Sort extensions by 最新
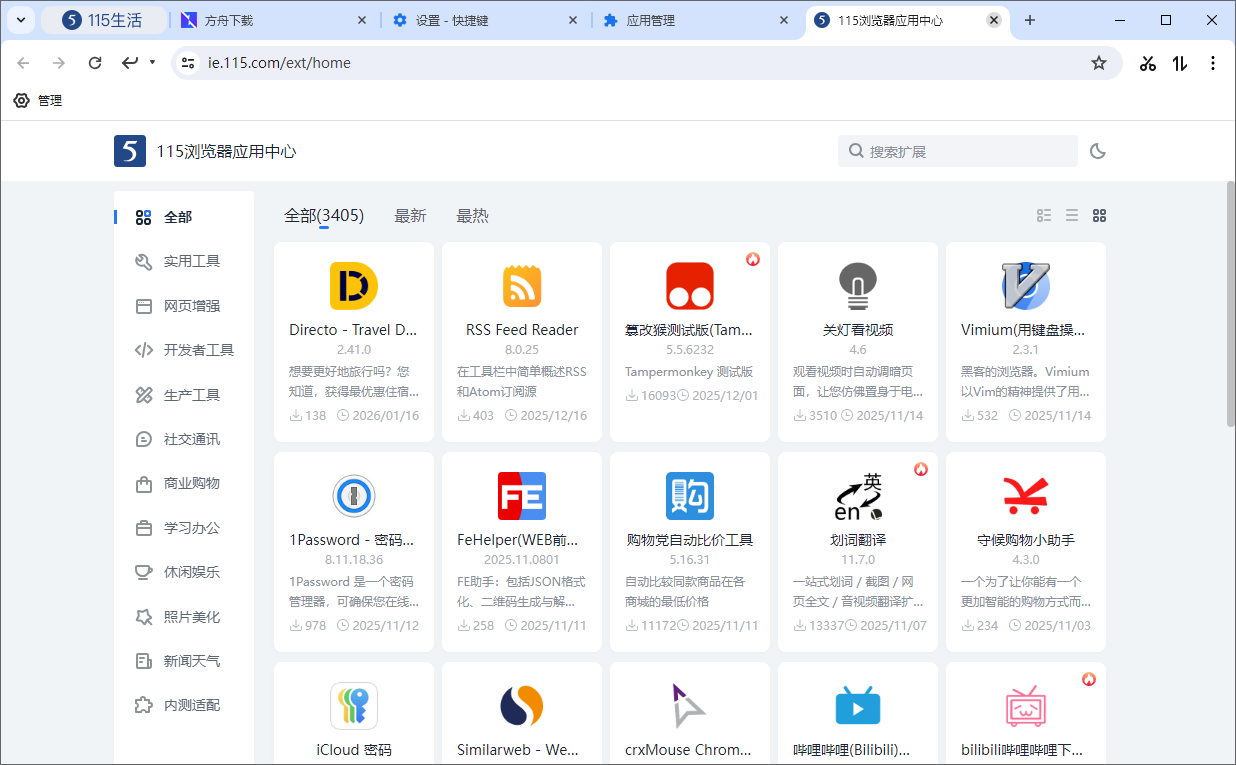1236x765 pixels. (x=410, y=215)
